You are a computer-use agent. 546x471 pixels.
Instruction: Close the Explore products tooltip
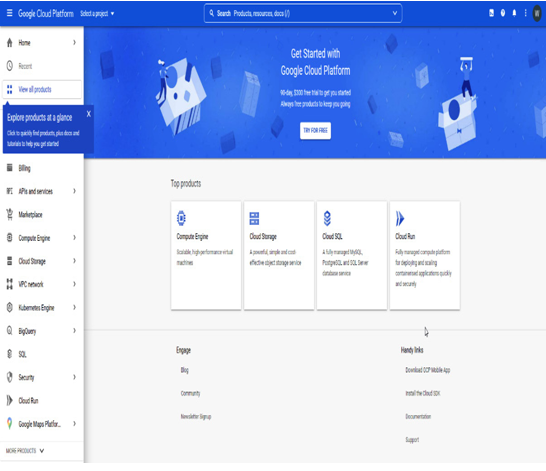(88, 114)
